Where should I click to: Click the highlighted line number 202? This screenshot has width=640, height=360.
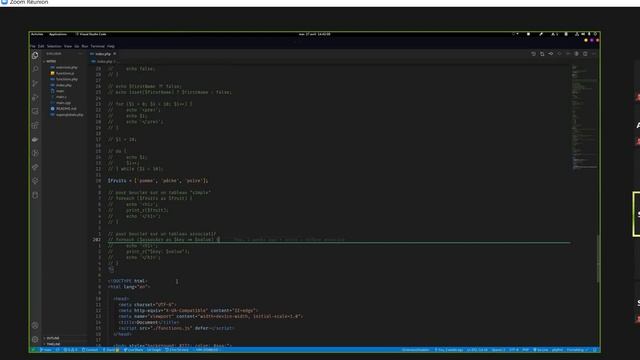[97, 240]
